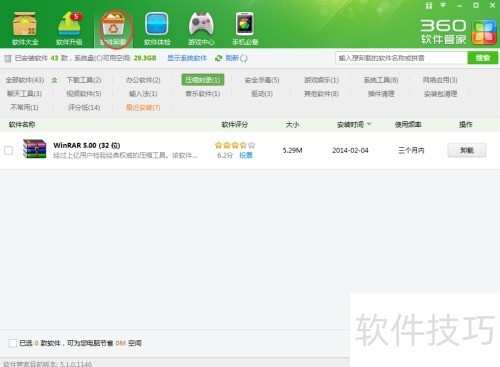The image size is (500, 367).
Task: Click the 显示系统软件 link
Action: pyautogui.click(x=187, y=58)
